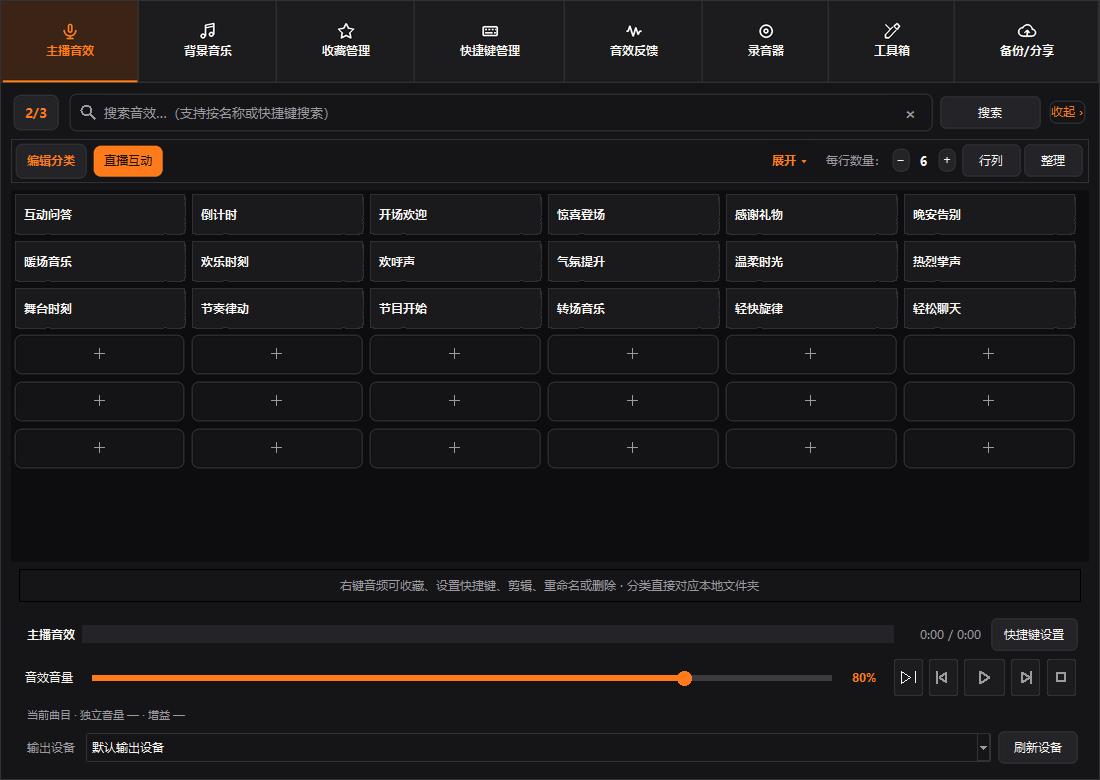
Task: Open the 备份/分享 tab
Action: coord(1026,41)
